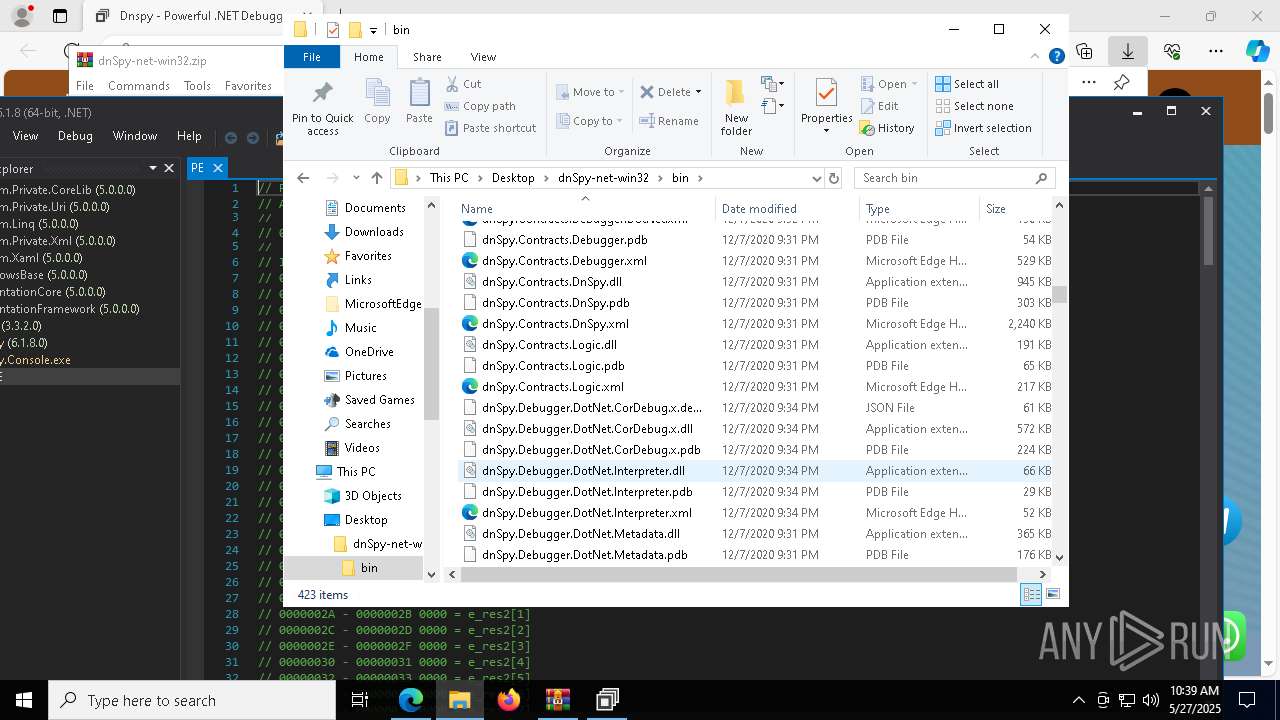This screenshot has width=1280, height=720.
Task: Click Windows Start button
Action: click(x=24, y=700)
